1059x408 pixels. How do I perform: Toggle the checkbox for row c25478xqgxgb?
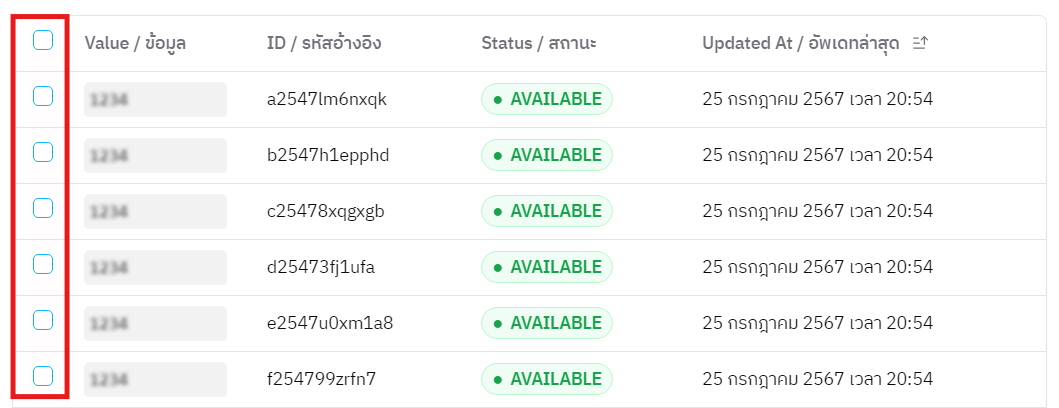tap(43, 208)
